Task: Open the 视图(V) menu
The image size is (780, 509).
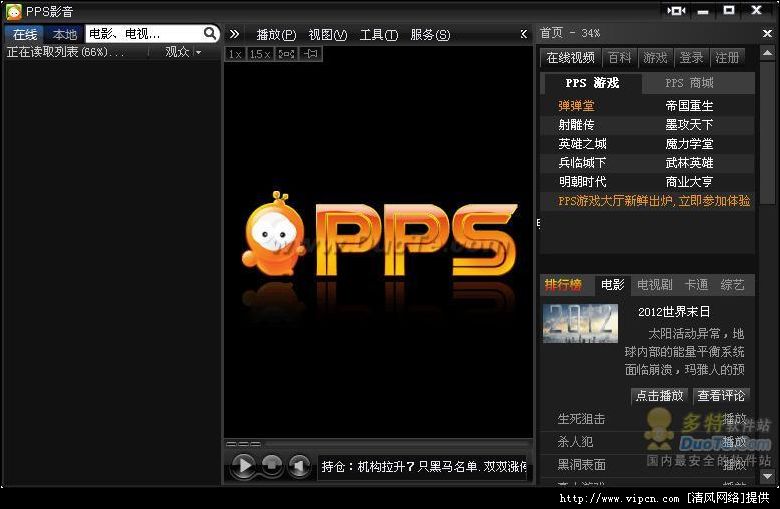Action: click(x=327, y=34)
